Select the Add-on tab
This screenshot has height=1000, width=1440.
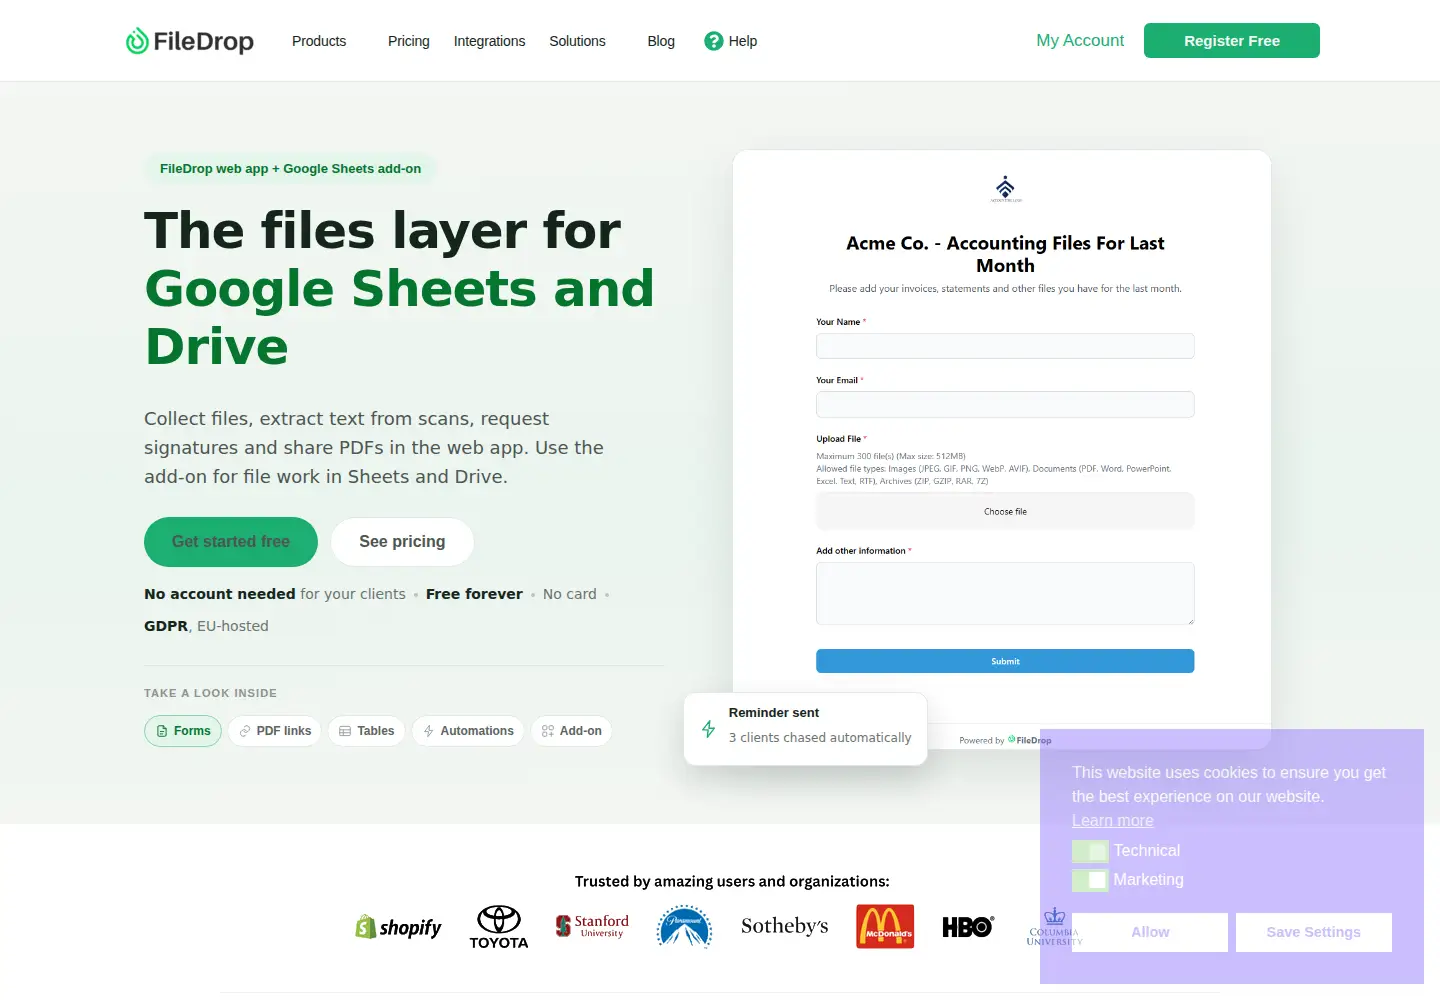click(571, 731)
